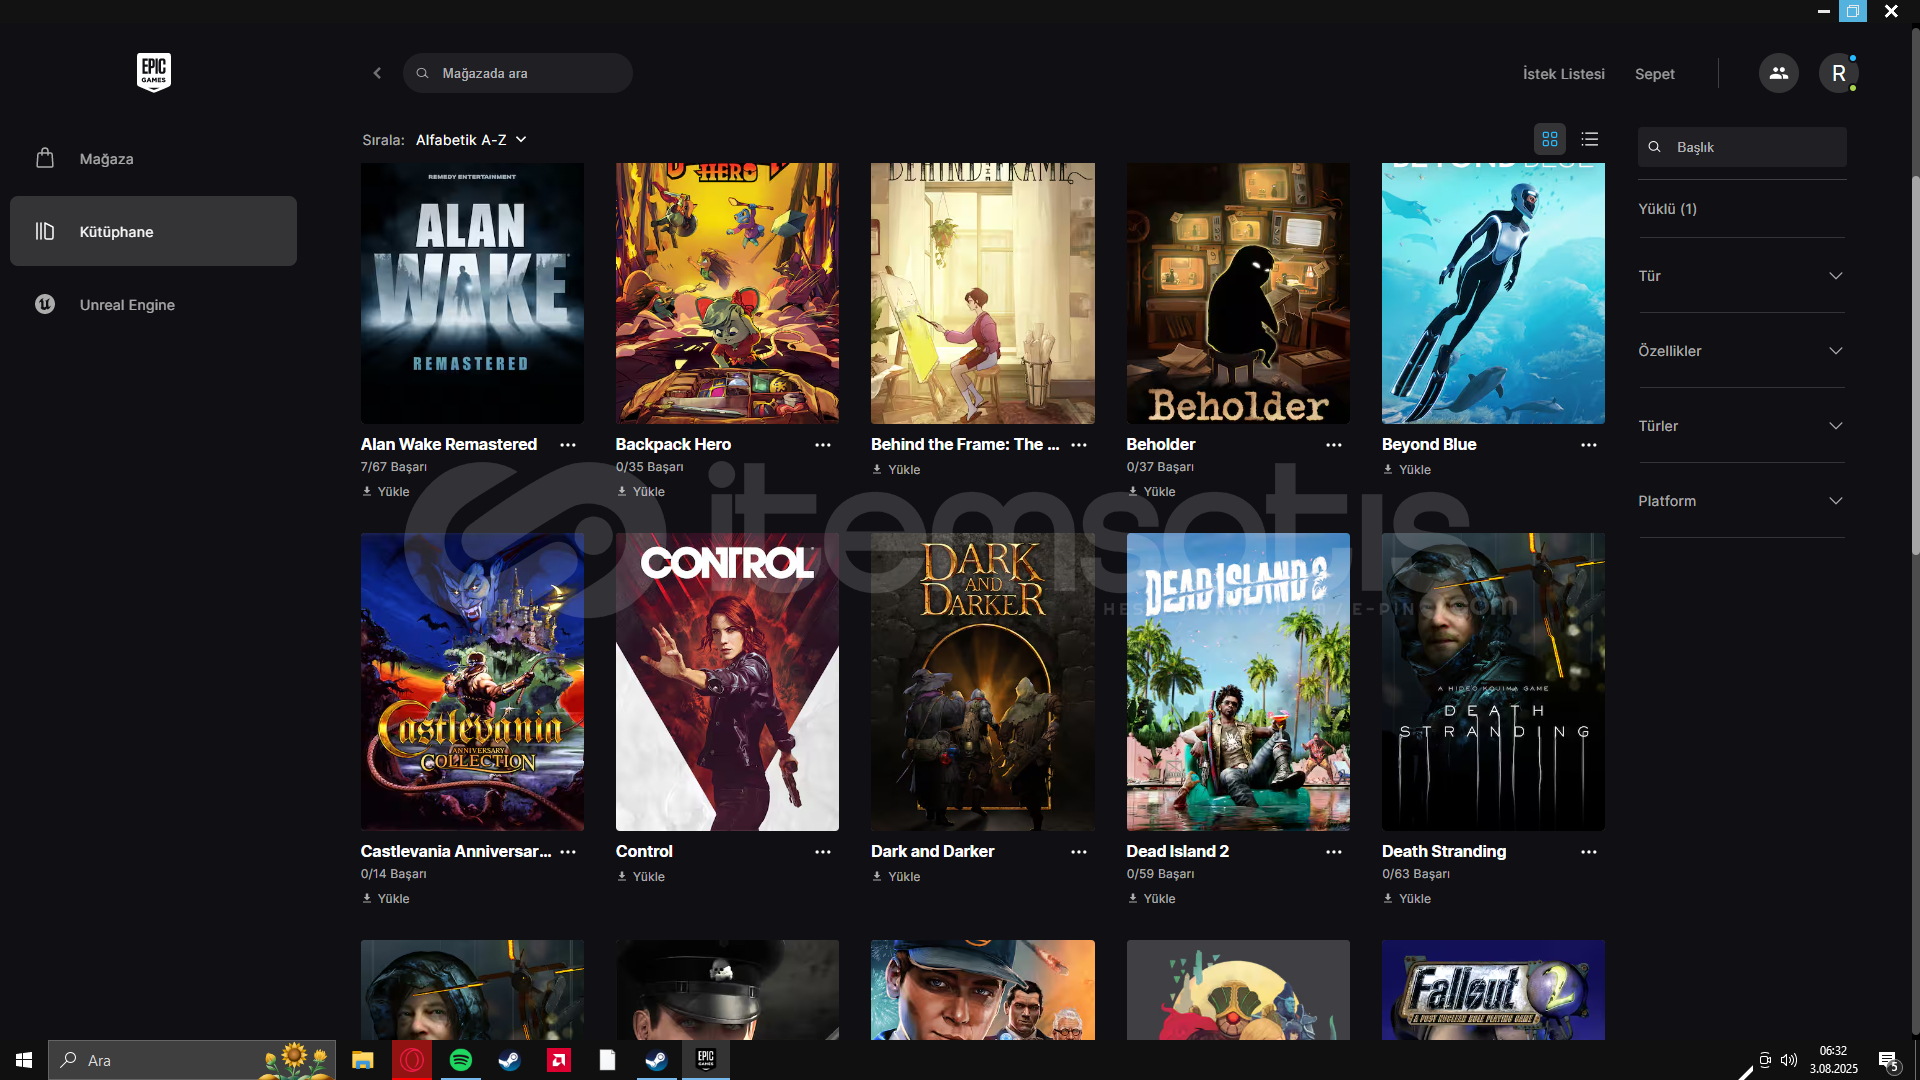Open volume control in system tray
The image size is (1920, 1080).
click(x=1789, y=1060)
